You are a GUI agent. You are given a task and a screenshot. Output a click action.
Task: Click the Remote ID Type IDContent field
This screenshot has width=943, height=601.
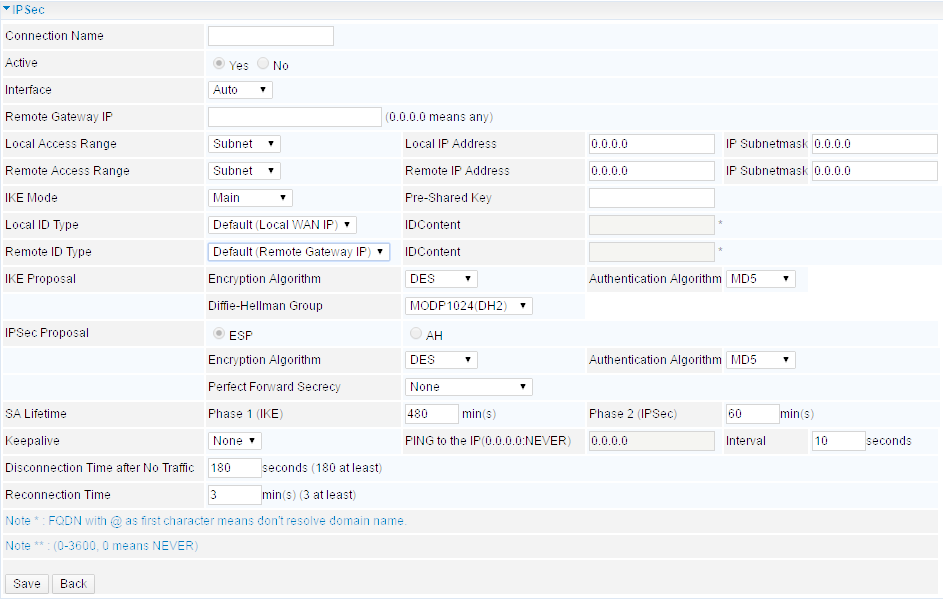652,252
